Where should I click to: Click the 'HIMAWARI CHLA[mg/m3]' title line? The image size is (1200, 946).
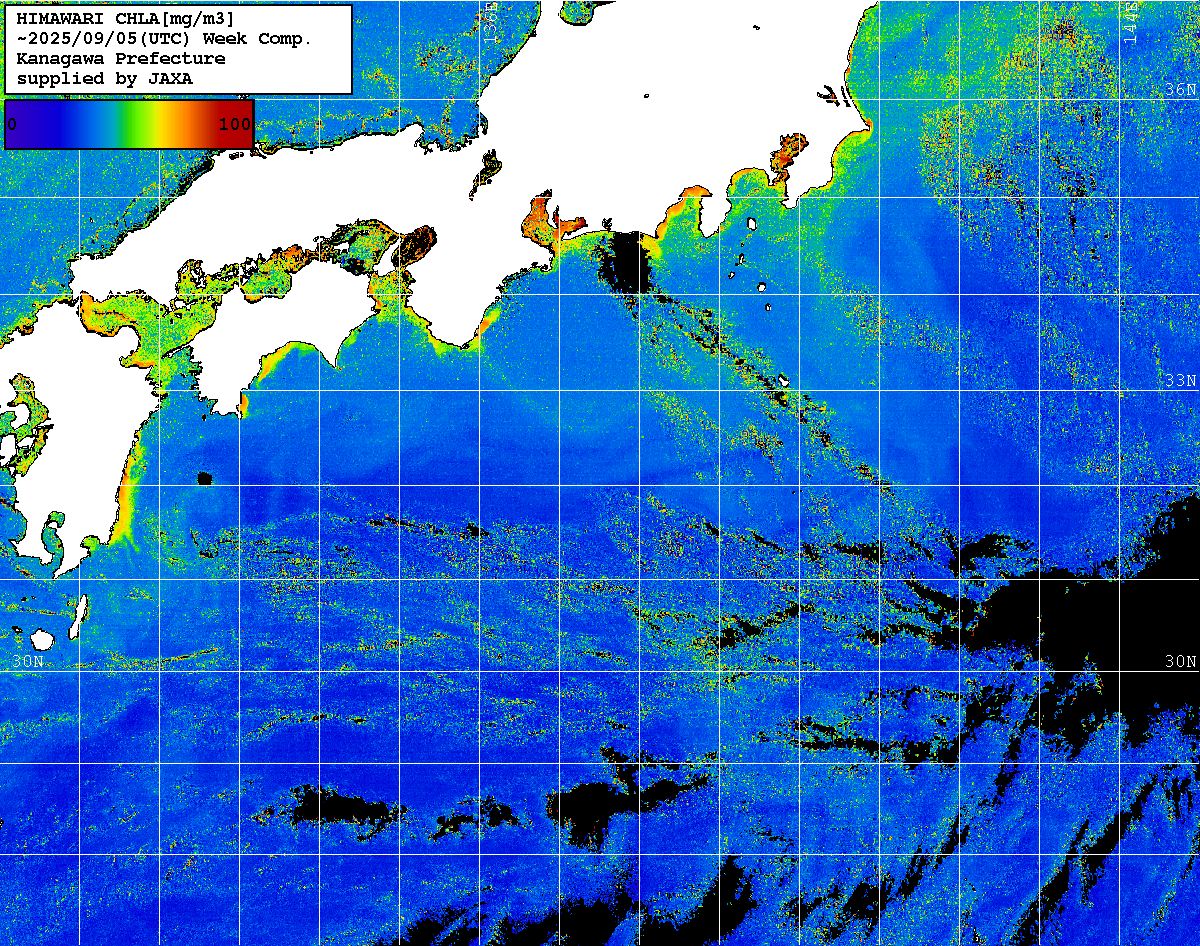[x=126, y=19]
